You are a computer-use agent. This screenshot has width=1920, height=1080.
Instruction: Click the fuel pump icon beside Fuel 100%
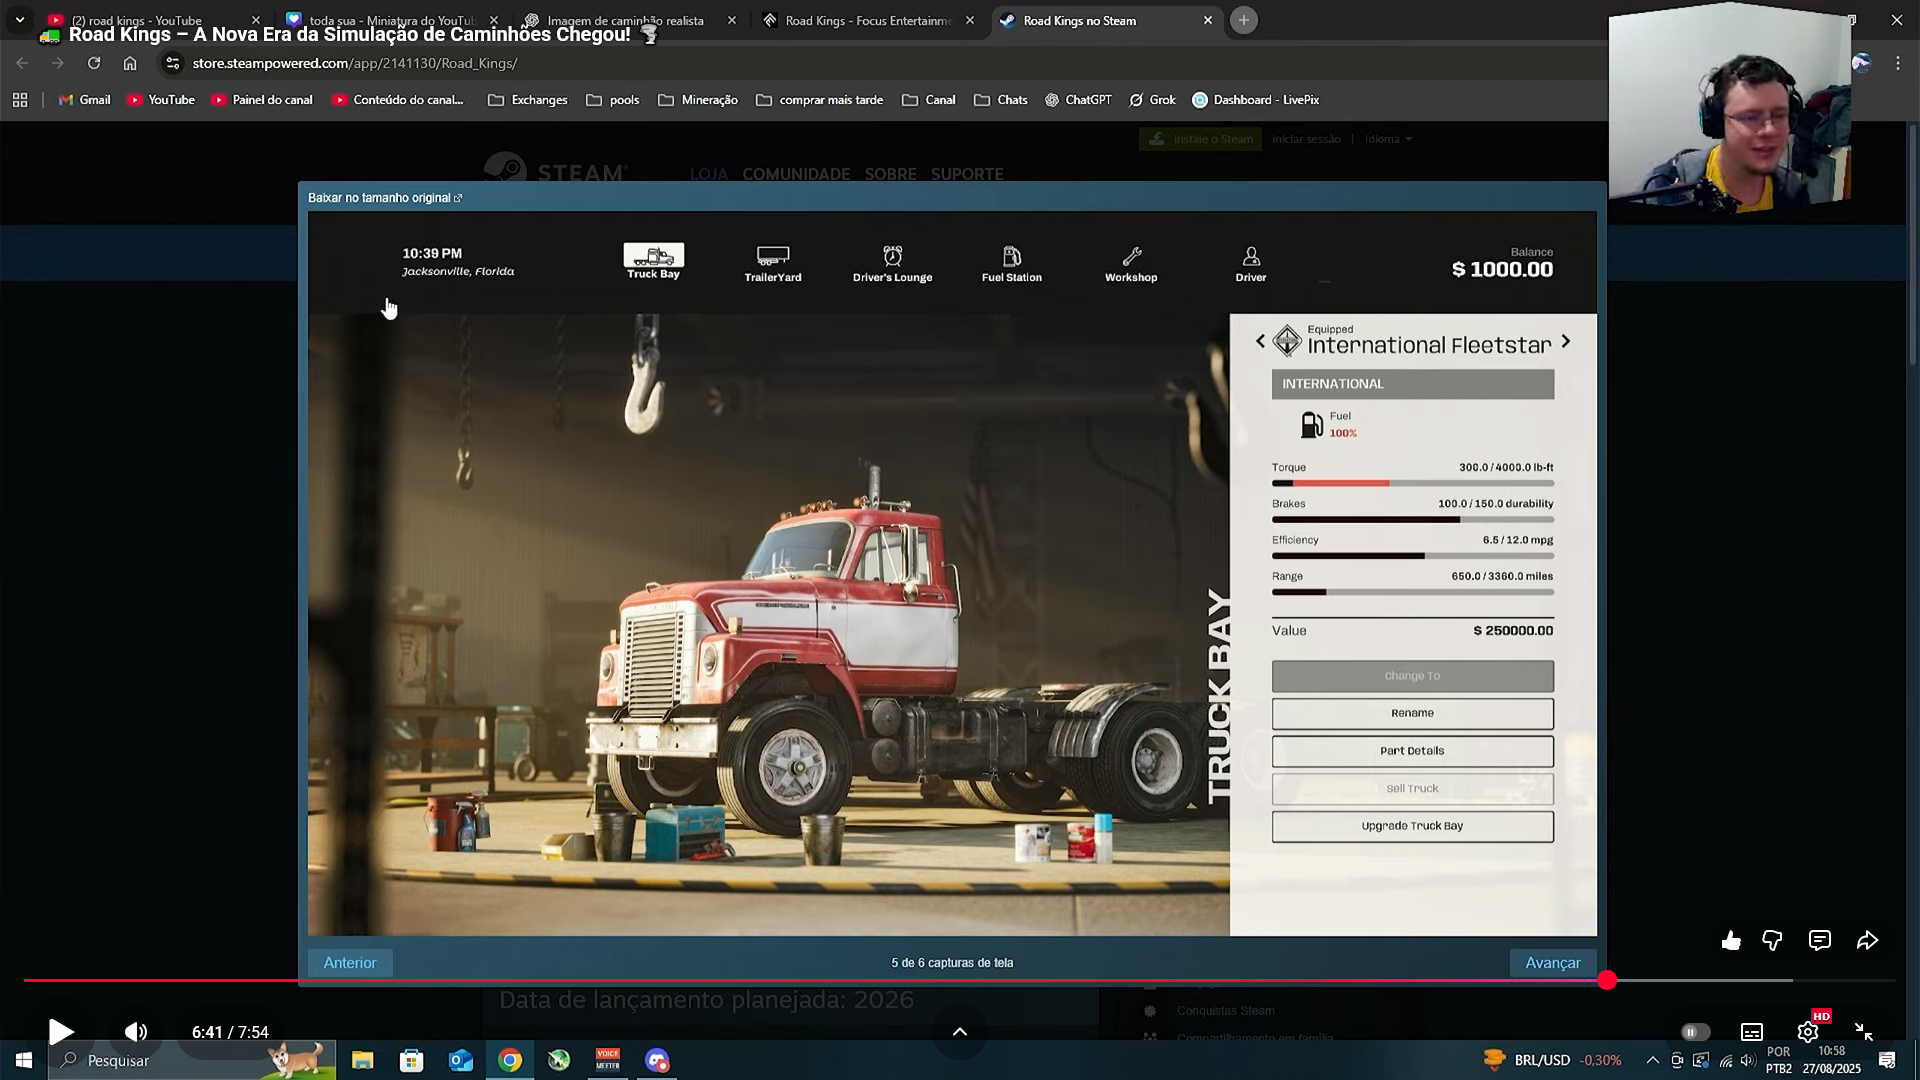coord(1311,425)
